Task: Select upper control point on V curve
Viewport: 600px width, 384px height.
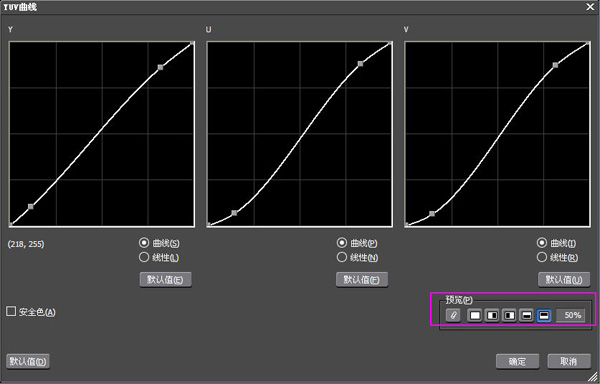Action: pyautogui.click(x=556, y=65)
